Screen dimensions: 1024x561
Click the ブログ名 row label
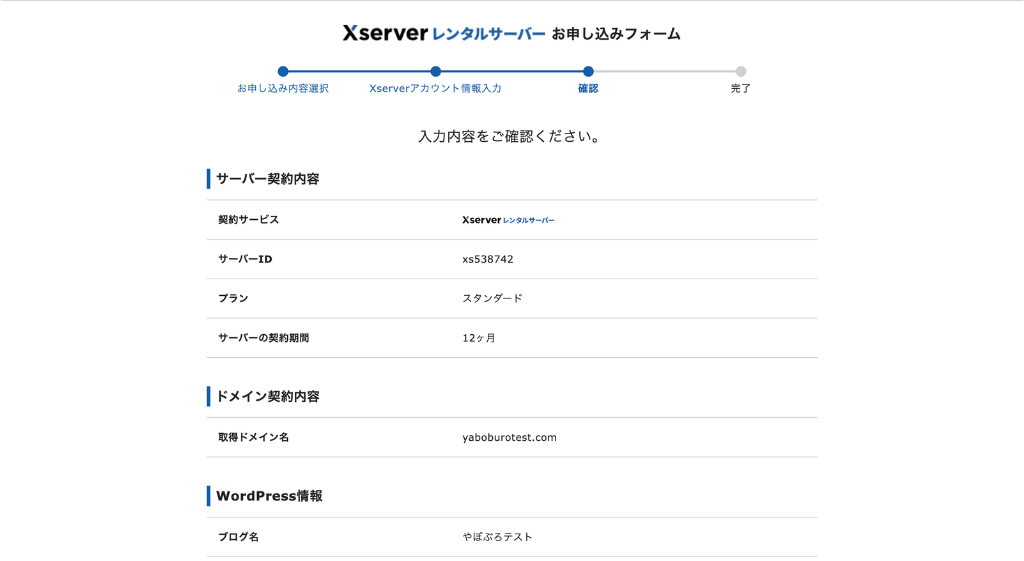[x=238, y=537]
